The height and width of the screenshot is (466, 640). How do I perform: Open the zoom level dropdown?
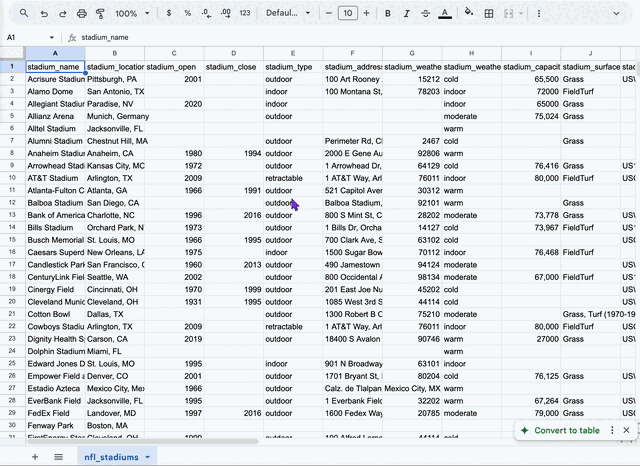[x=132, y=13]
